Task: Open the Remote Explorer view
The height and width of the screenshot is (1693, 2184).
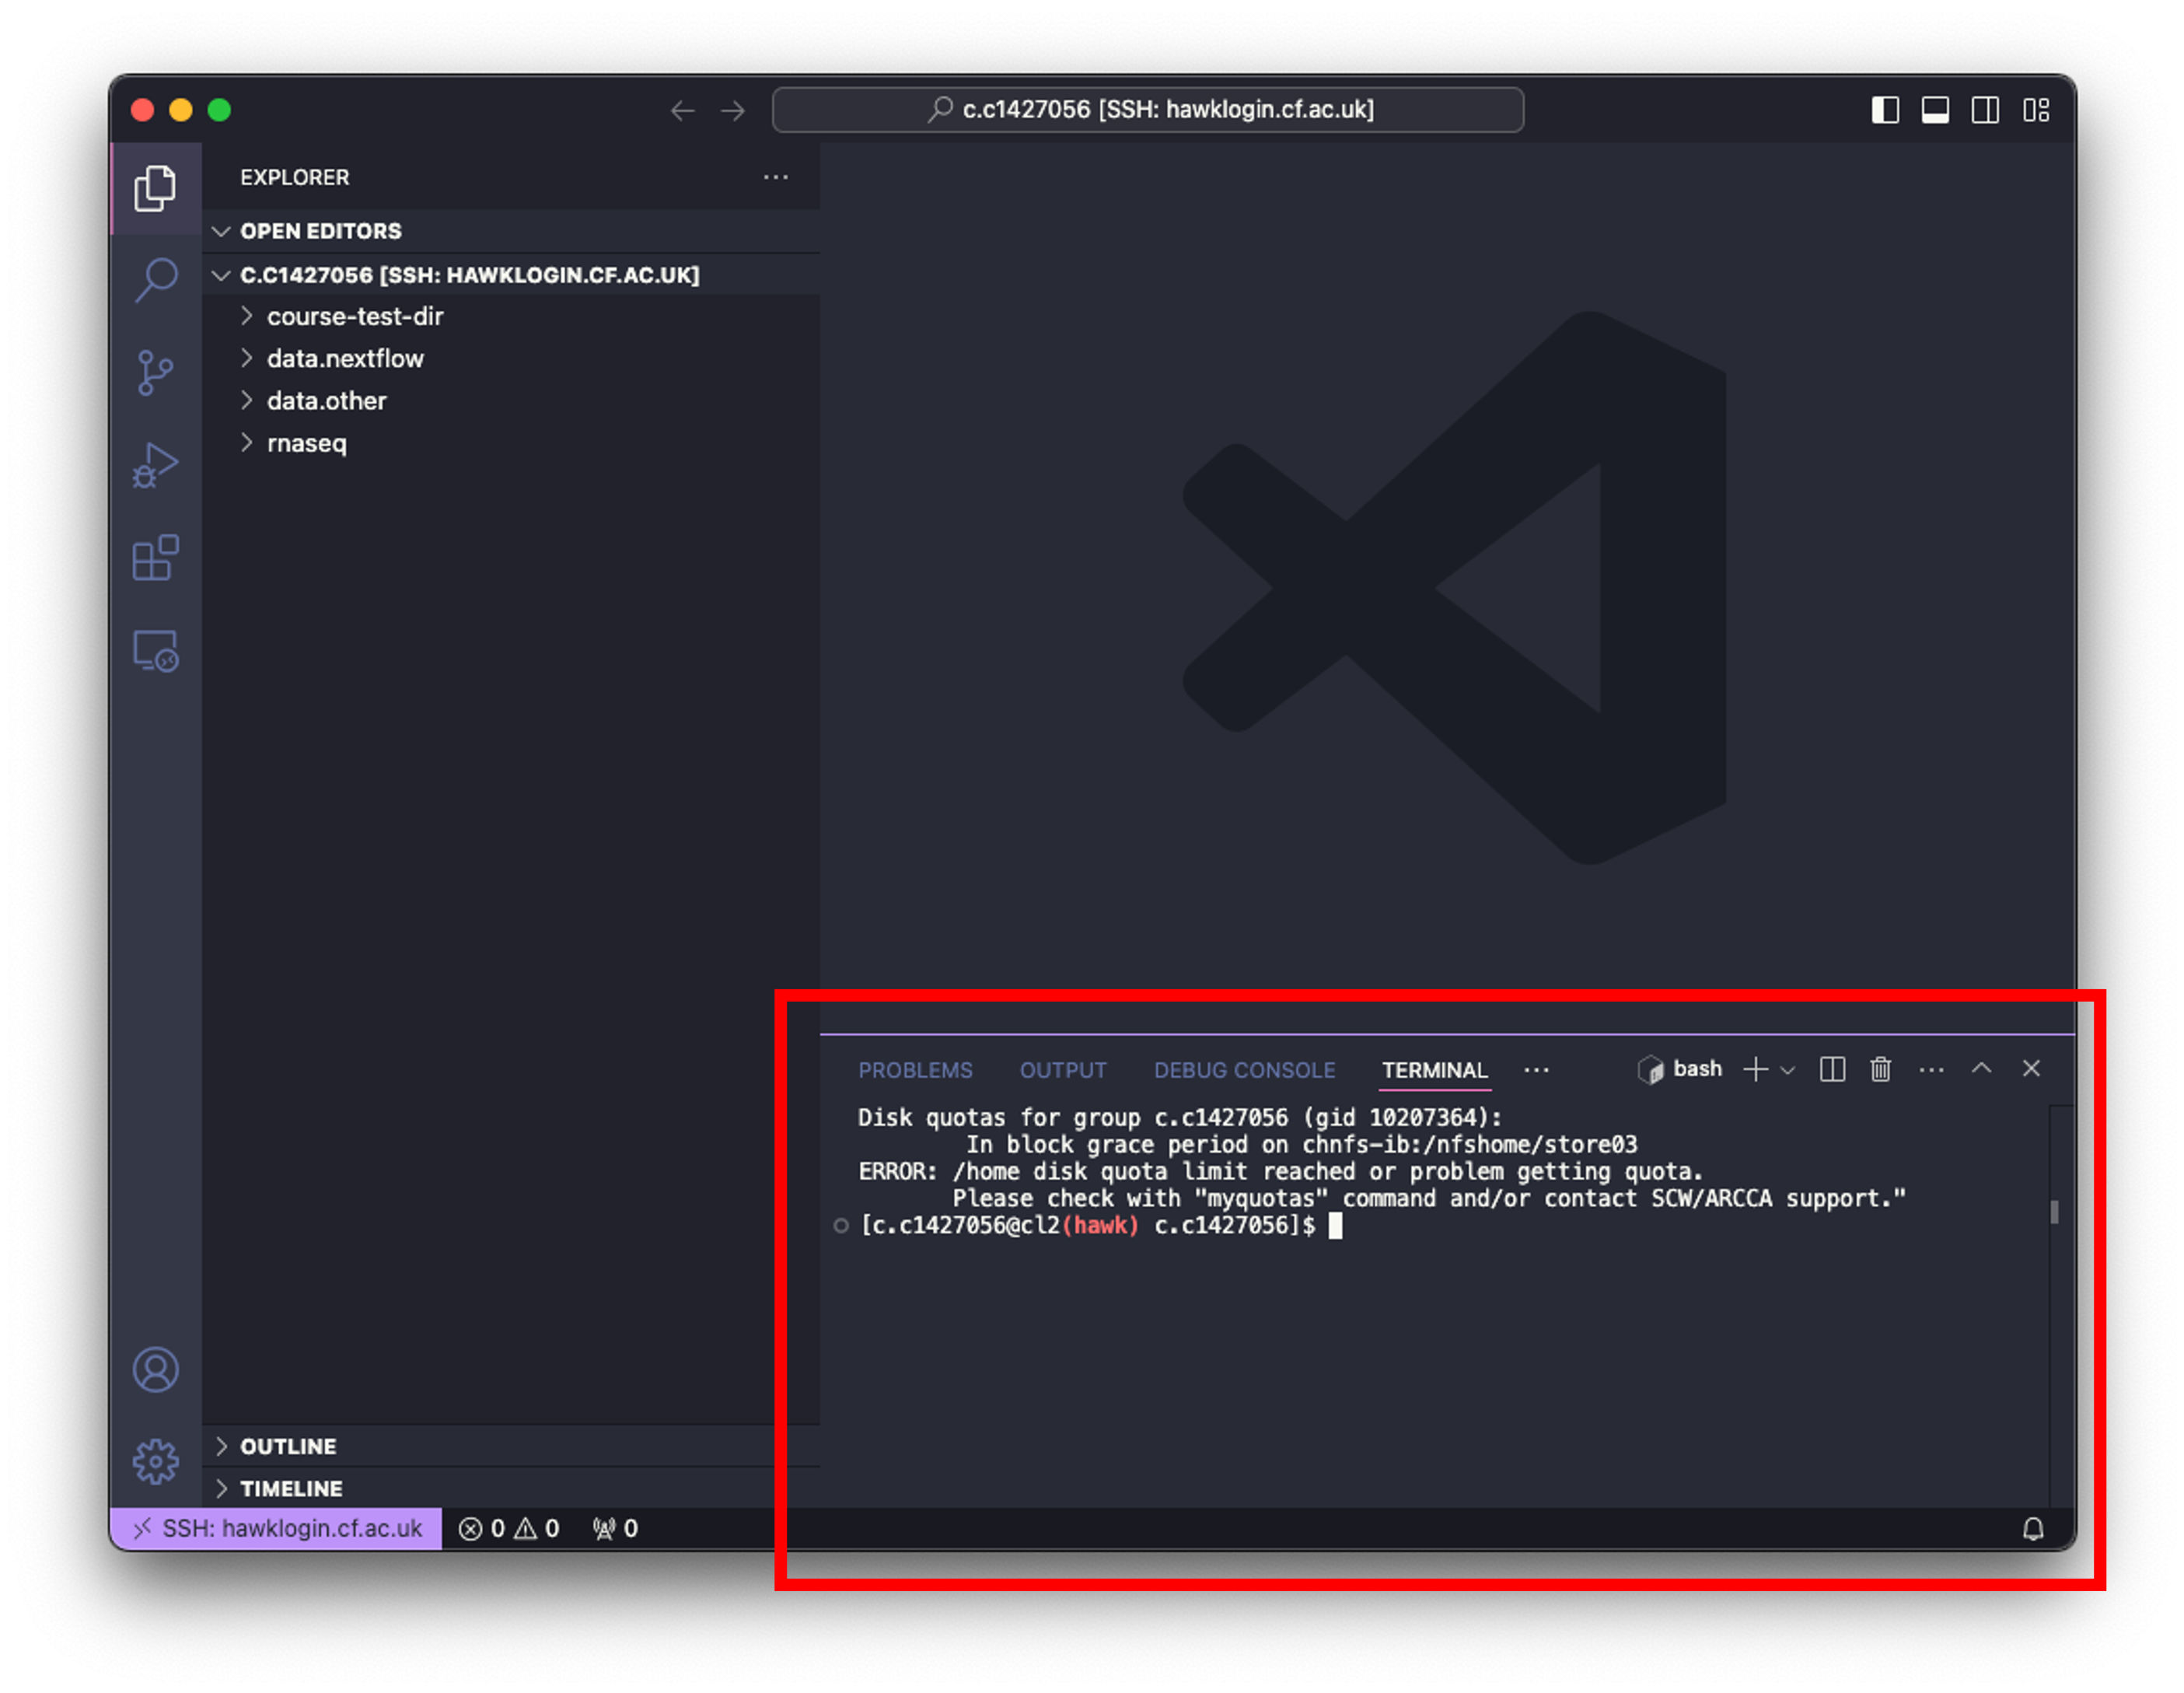Action: [155, 651]
